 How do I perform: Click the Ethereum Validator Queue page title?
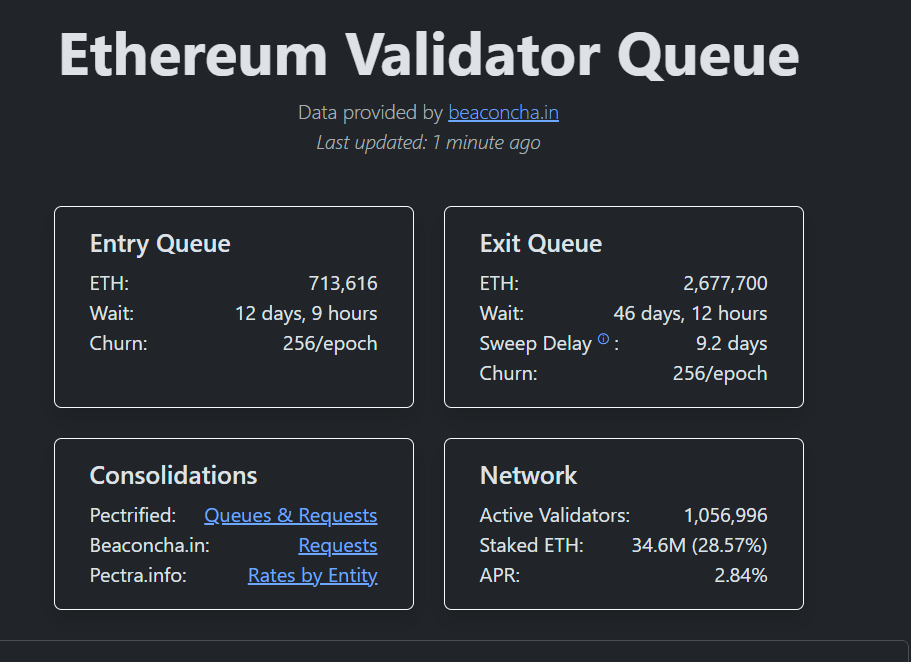tap(429, 54)
